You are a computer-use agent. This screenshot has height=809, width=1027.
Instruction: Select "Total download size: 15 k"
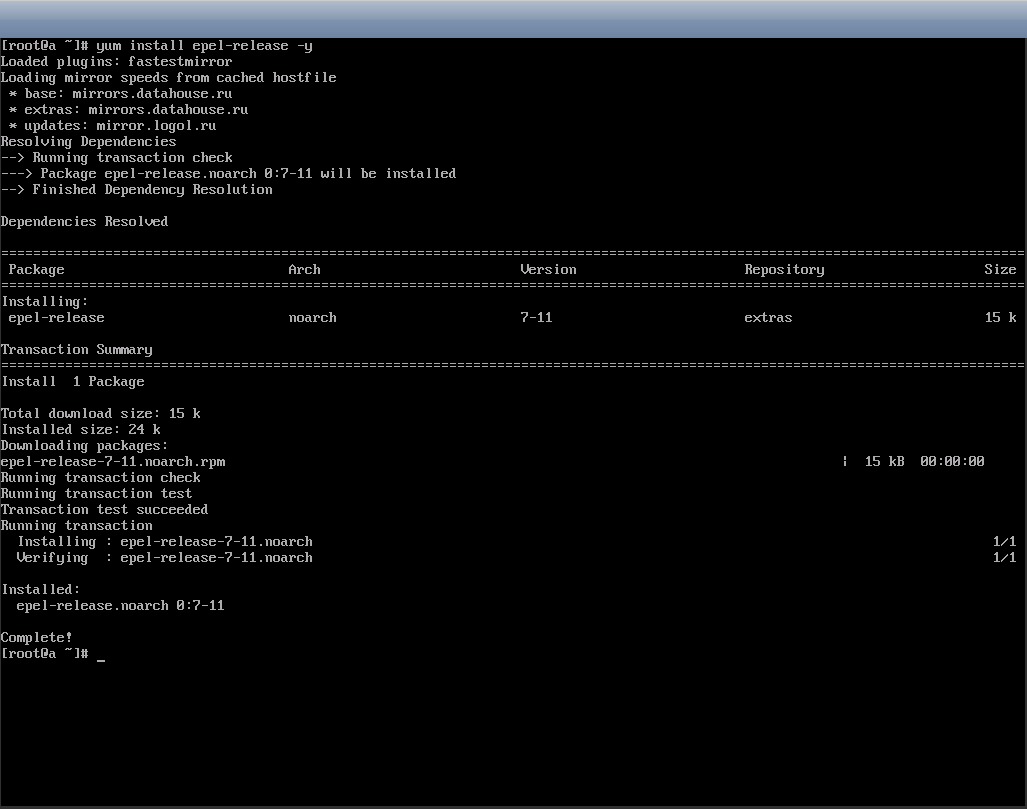coord(101,414)
